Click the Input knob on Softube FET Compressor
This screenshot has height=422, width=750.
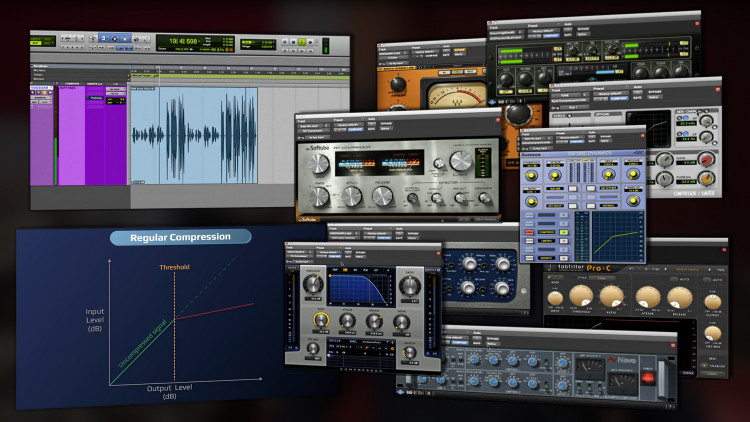(319, 163)
